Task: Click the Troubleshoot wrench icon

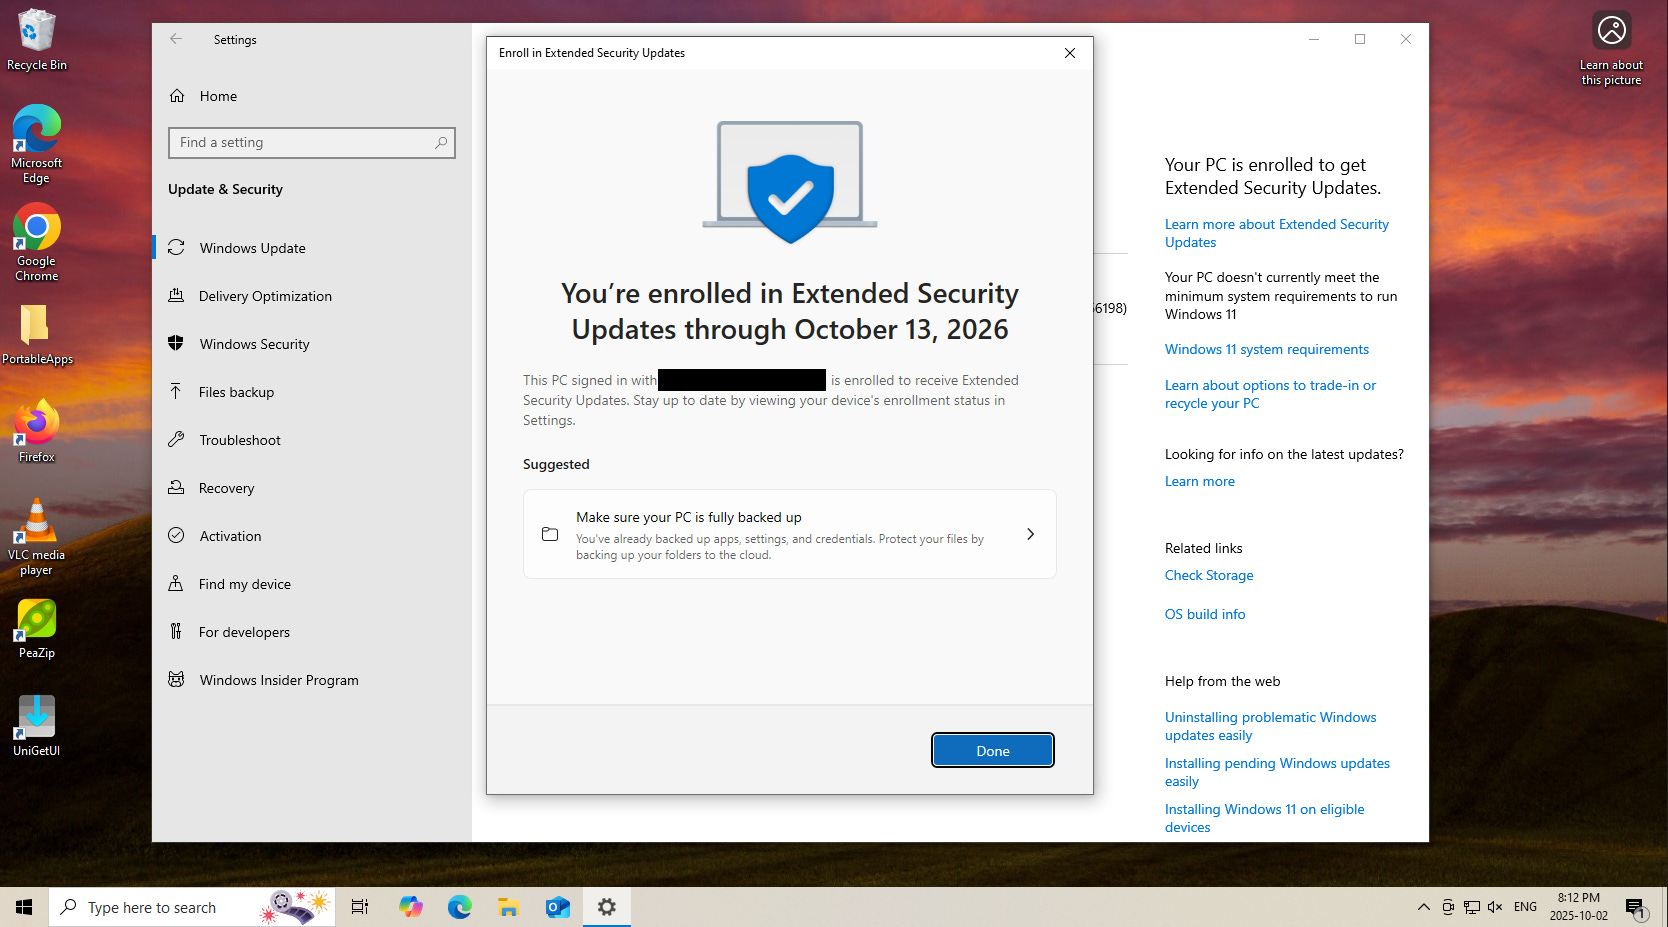Action: [x=176, y=439]
